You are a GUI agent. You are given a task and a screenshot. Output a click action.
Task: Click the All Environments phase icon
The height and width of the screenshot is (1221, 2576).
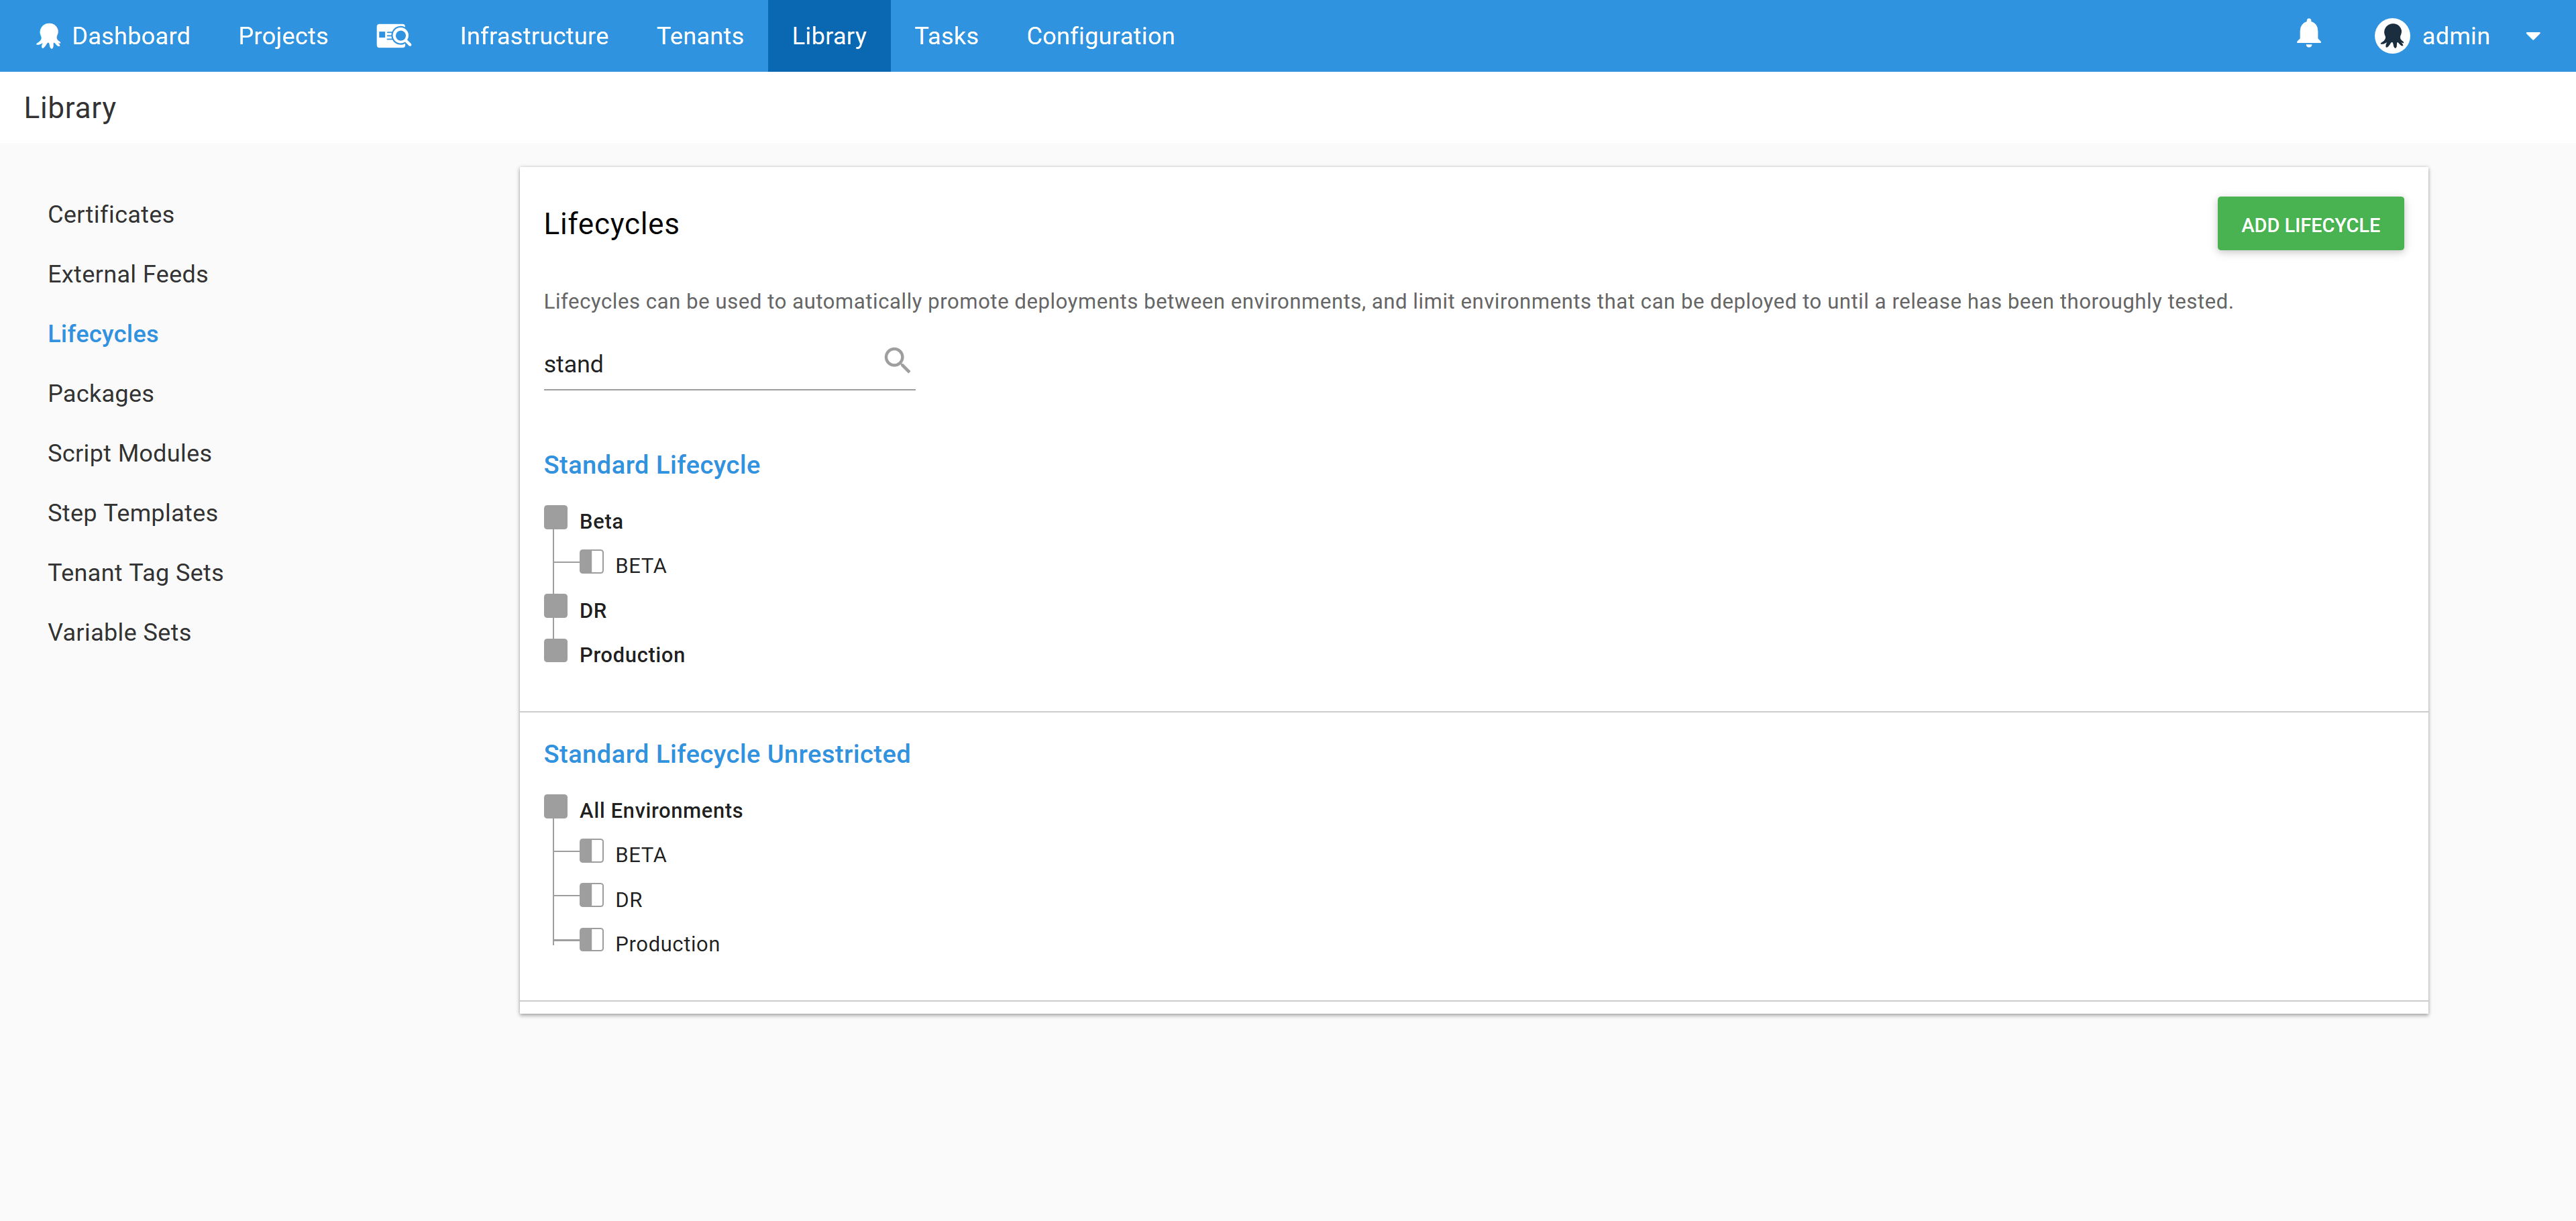[555, 807]
